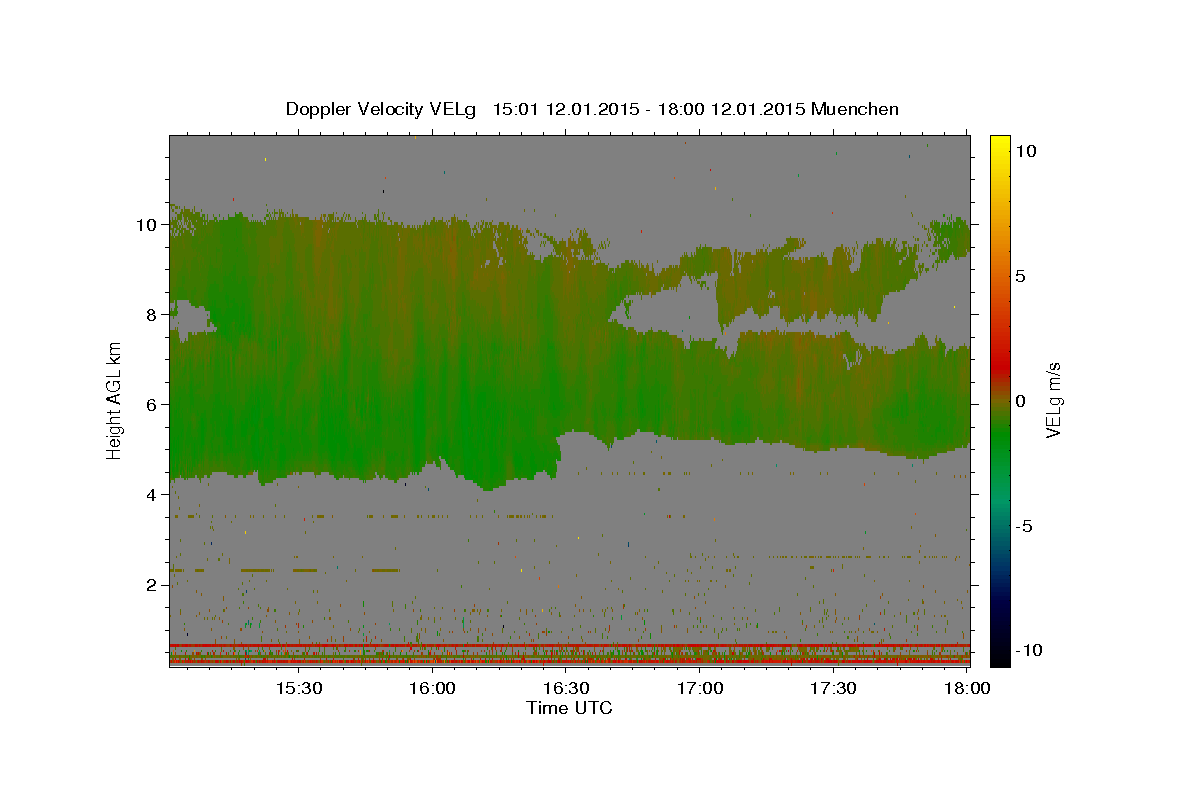This screenshot has height=800, width=1200.
Task: Click the plot title 'Doppler Velocity VELg'
Action: pos(380,109)
